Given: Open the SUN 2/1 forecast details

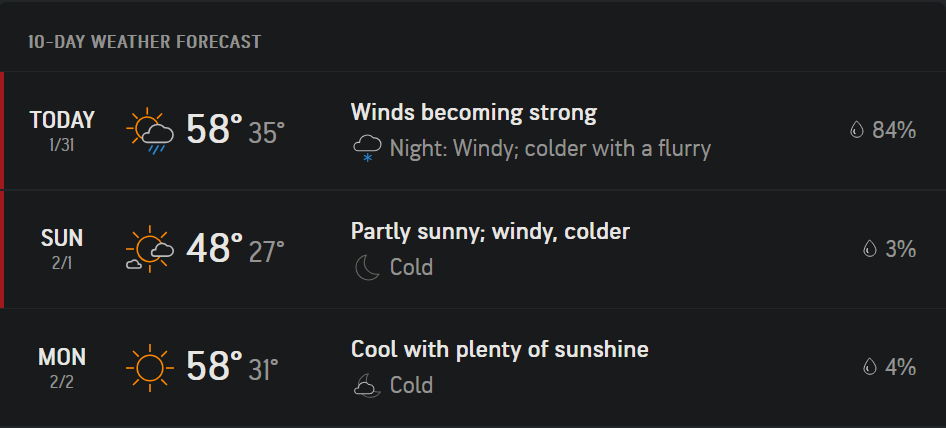Looking at the screenshot, I should click(x=473, y=249).
